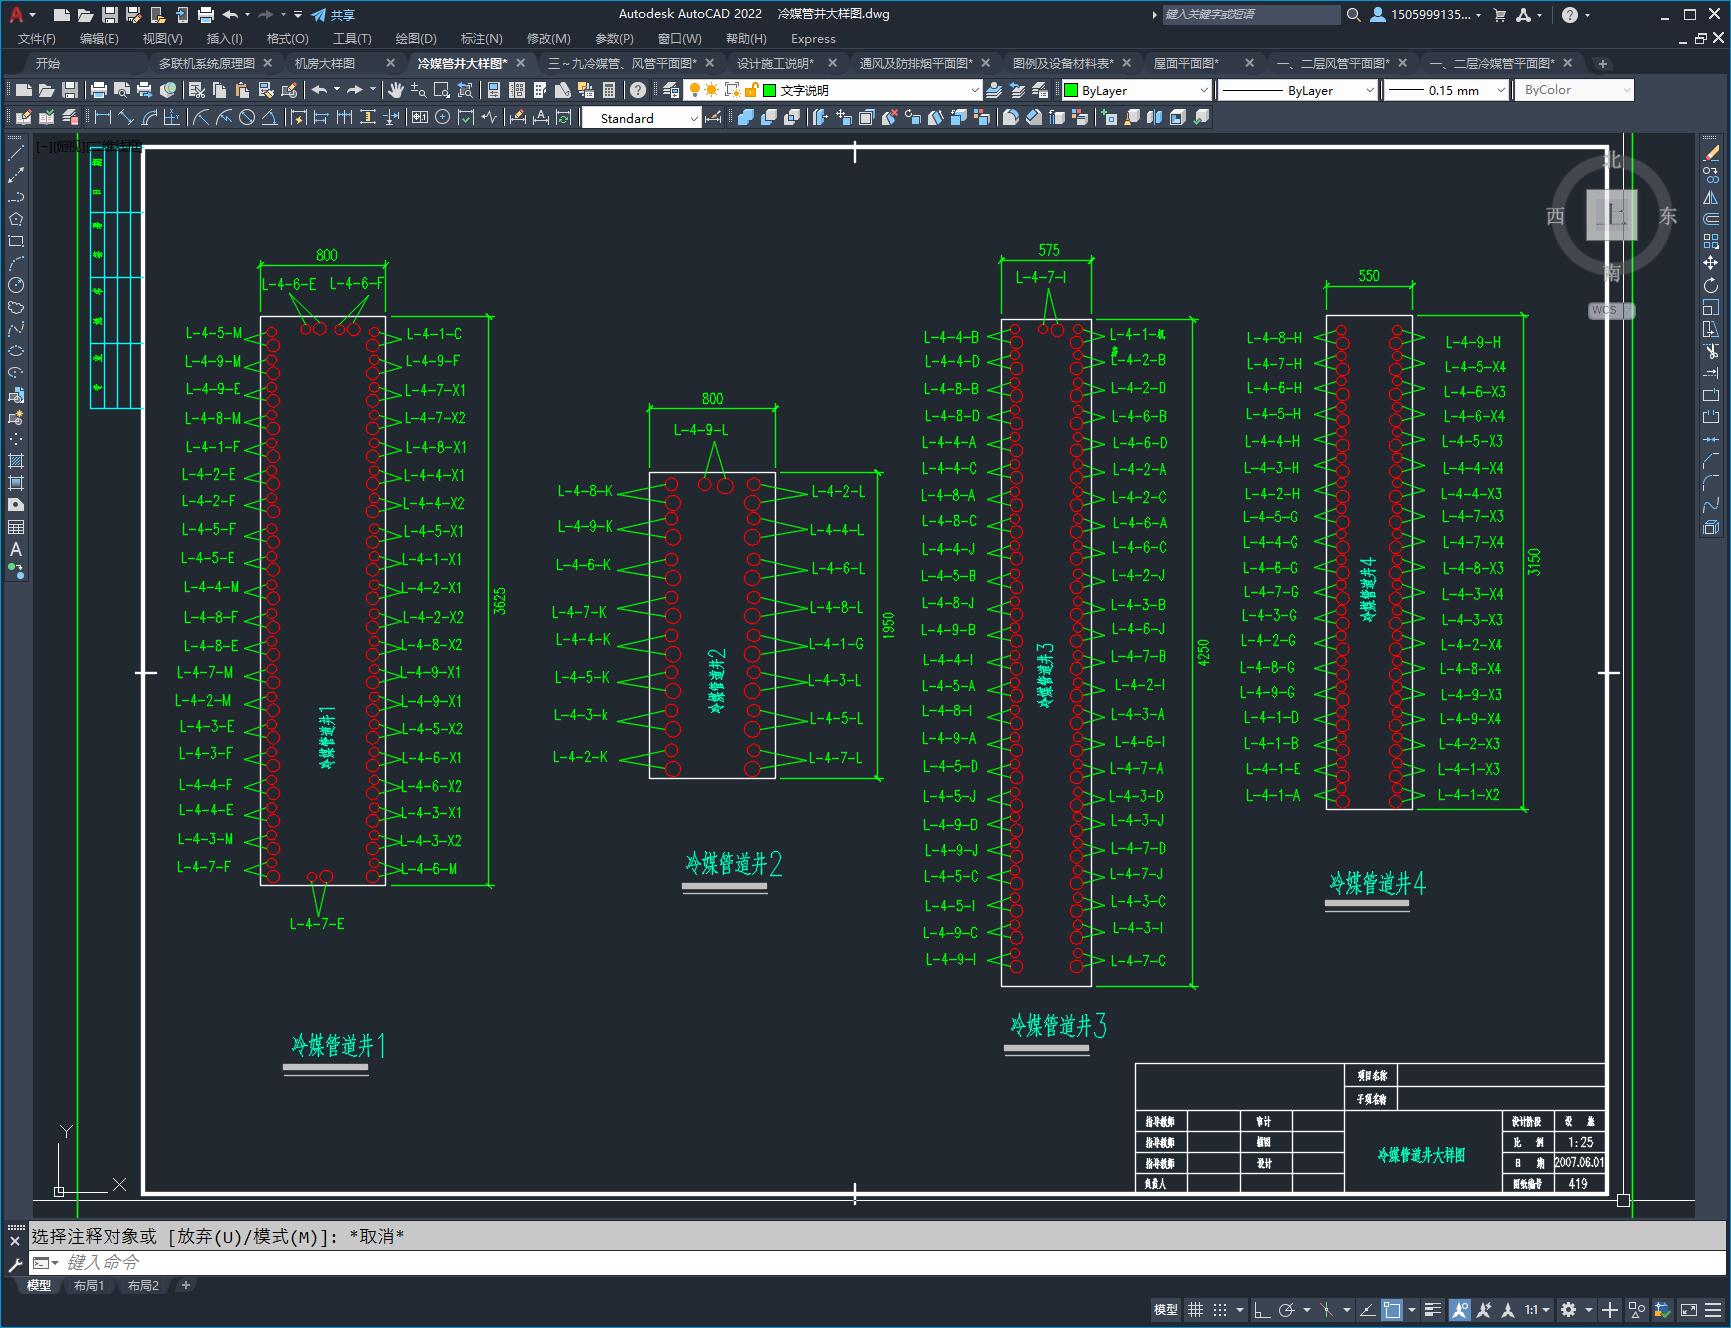The width and height of the screenshot is (1731, 1328).
Task: Click the user account 1505999135
Action: tap(1426, 15)
